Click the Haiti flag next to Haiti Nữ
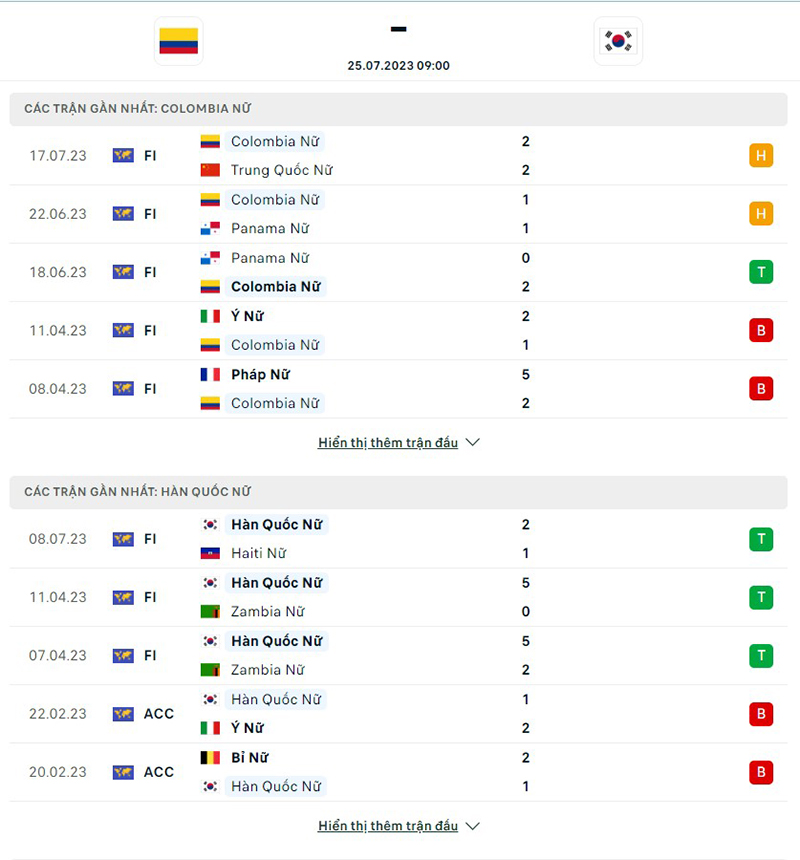Screen dimensions: 800x860 tap(211, 553)
